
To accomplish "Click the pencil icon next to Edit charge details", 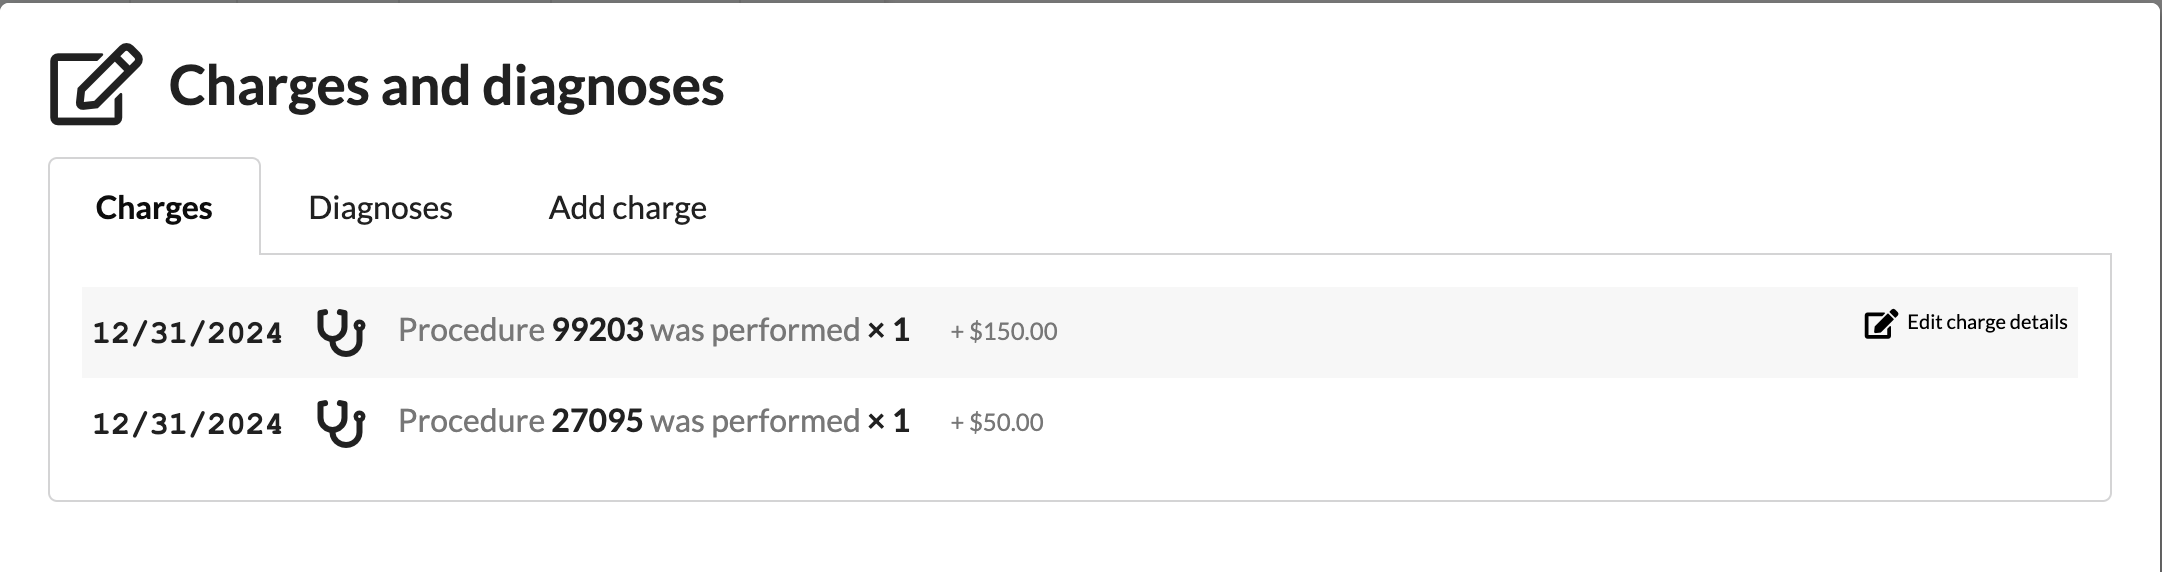I will pos(1880,324).
